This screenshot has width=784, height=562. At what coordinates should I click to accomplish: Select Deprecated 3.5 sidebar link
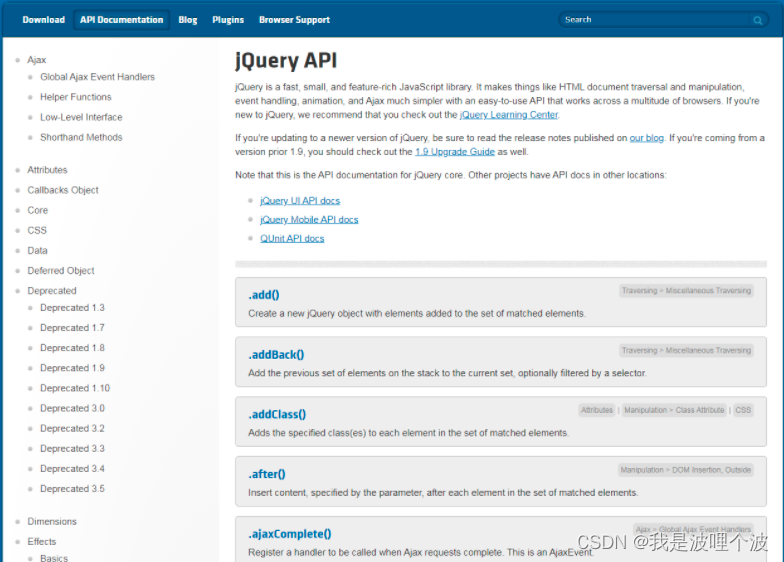(x=72, y=488)
